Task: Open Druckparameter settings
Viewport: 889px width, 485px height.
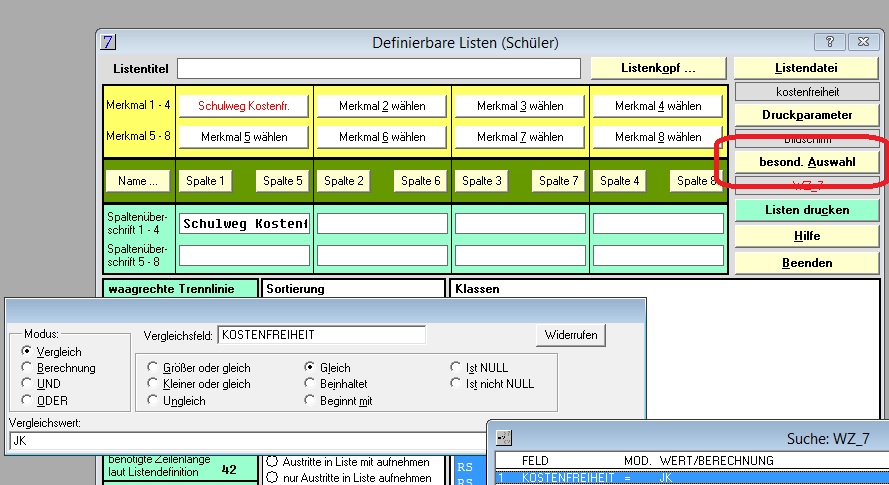Action: coord(806,115)
